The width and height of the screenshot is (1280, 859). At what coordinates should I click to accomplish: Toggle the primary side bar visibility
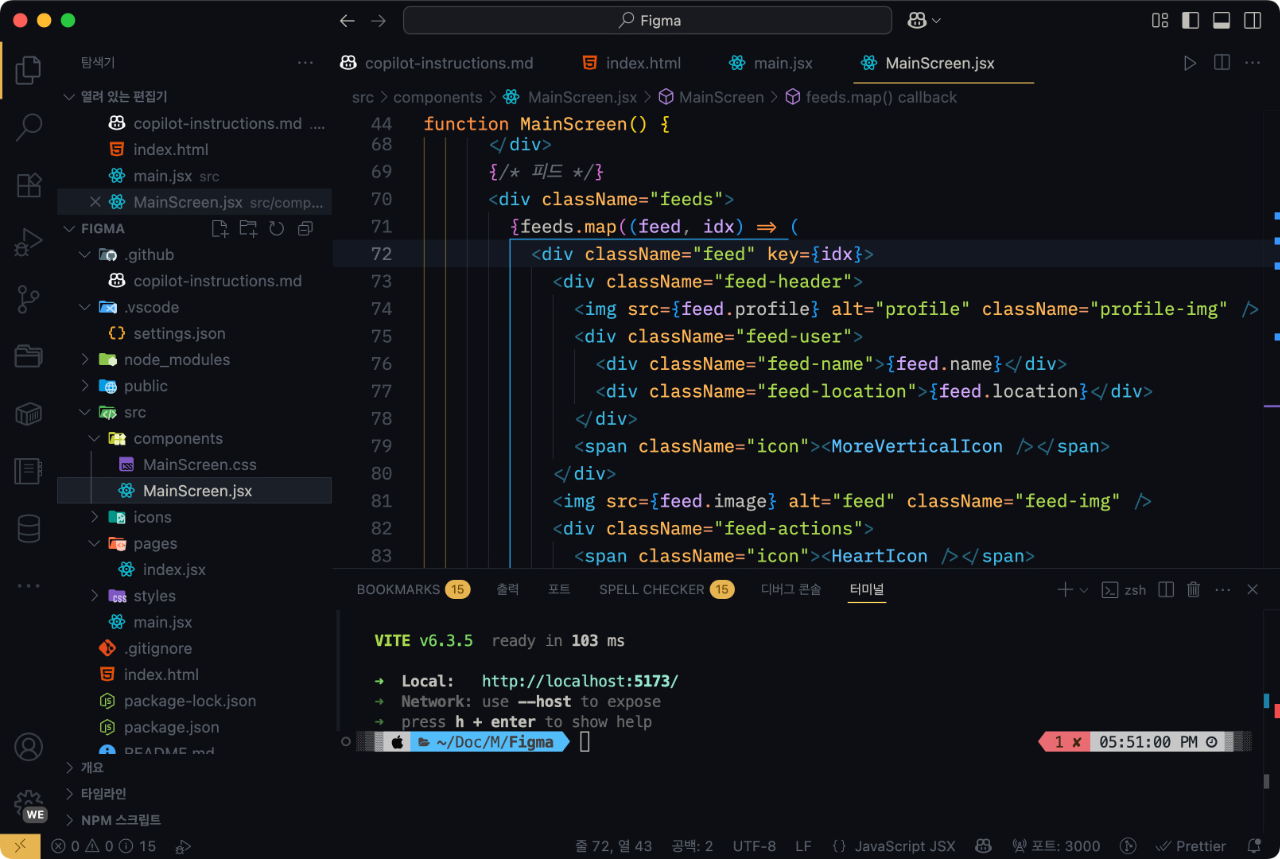1190,20
